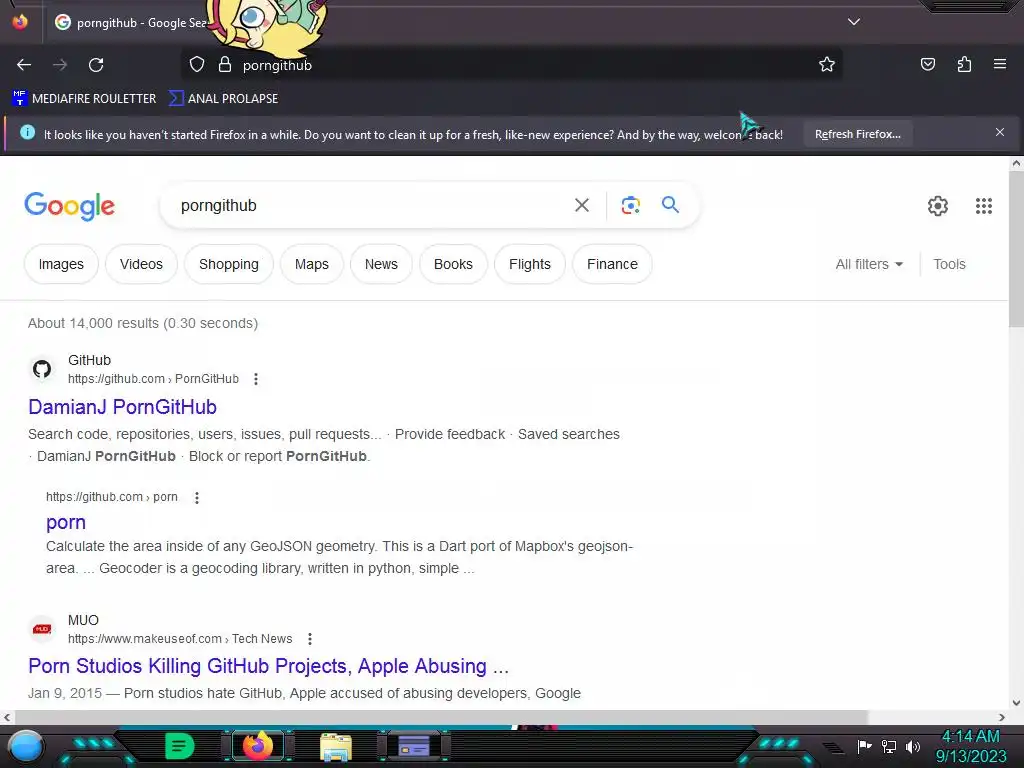The width and height of the screenshot is (1024, 768).
Task: Filter results by Videos
Action: [x=141, y=264]
